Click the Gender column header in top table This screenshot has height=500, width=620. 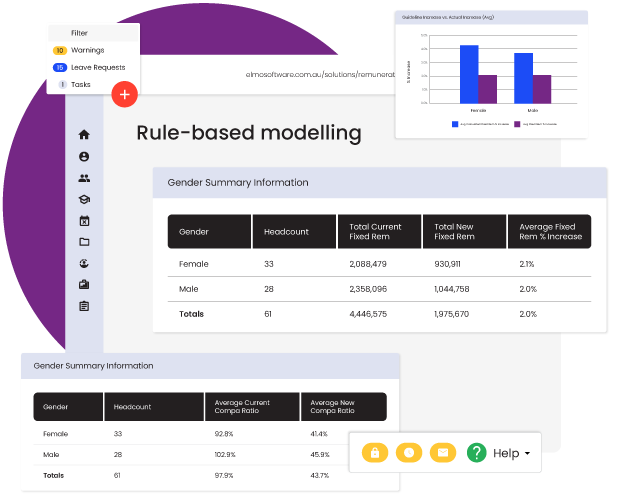(x=209, y=232)
